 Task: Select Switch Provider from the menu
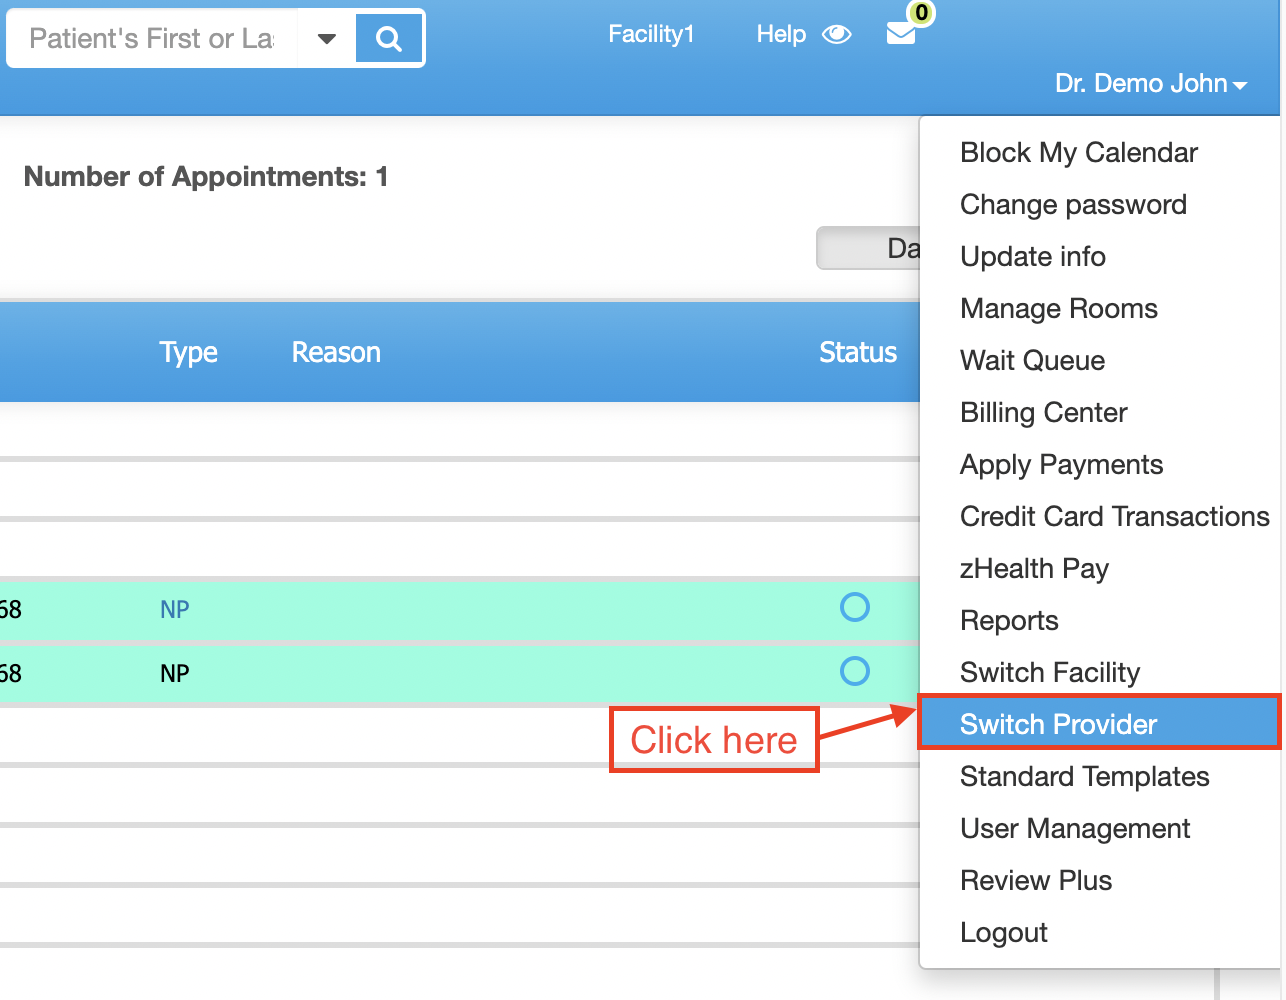click(1058, 723)
